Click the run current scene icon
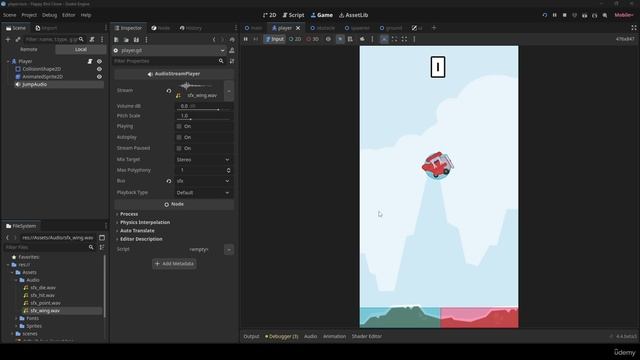 584,15
